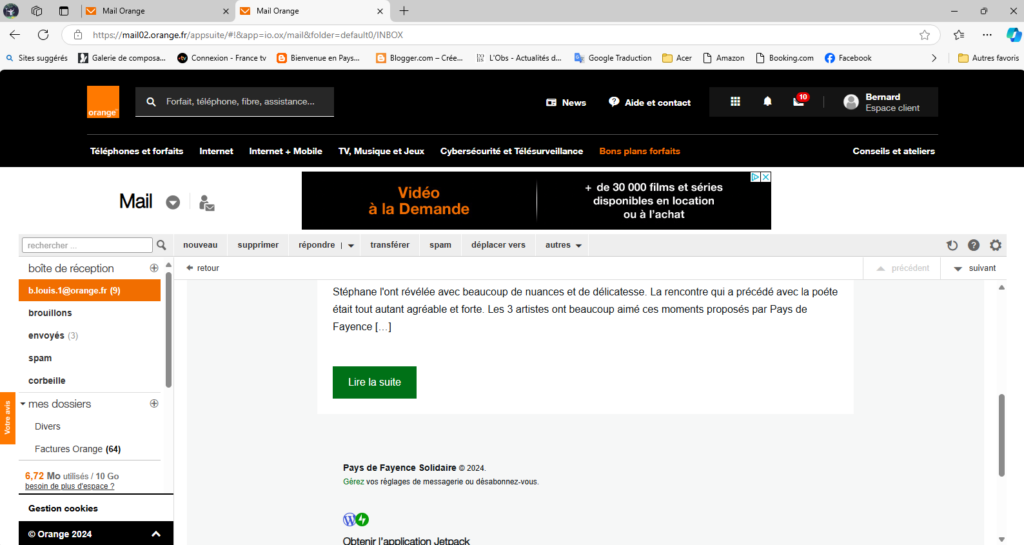The image size is (1024, 545).
Task: Collapse the mes dossiers section
Action: tap(23, 404)
